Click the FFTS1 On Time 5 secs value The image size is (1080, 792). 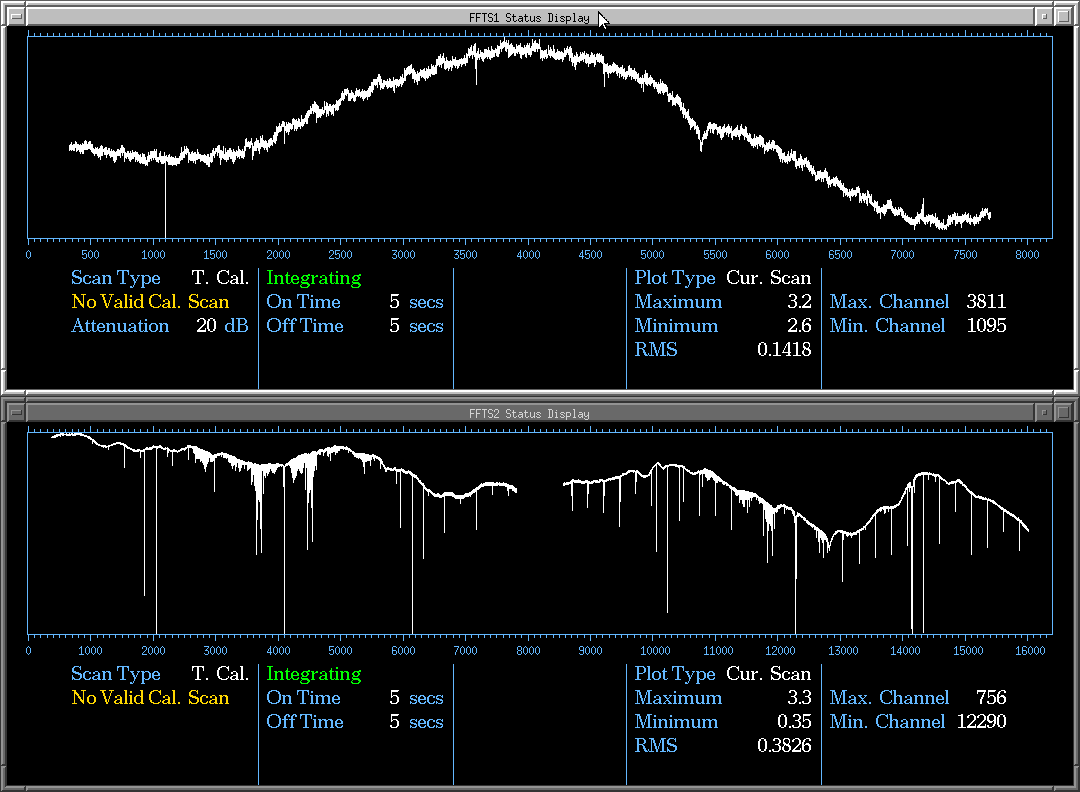[416, 302]
